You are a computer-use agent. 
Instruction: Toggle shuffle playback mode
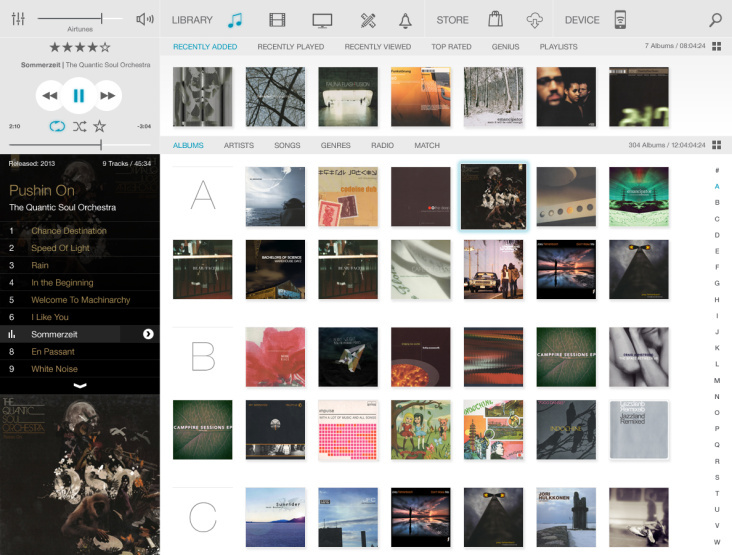click(x=79, y=126)
